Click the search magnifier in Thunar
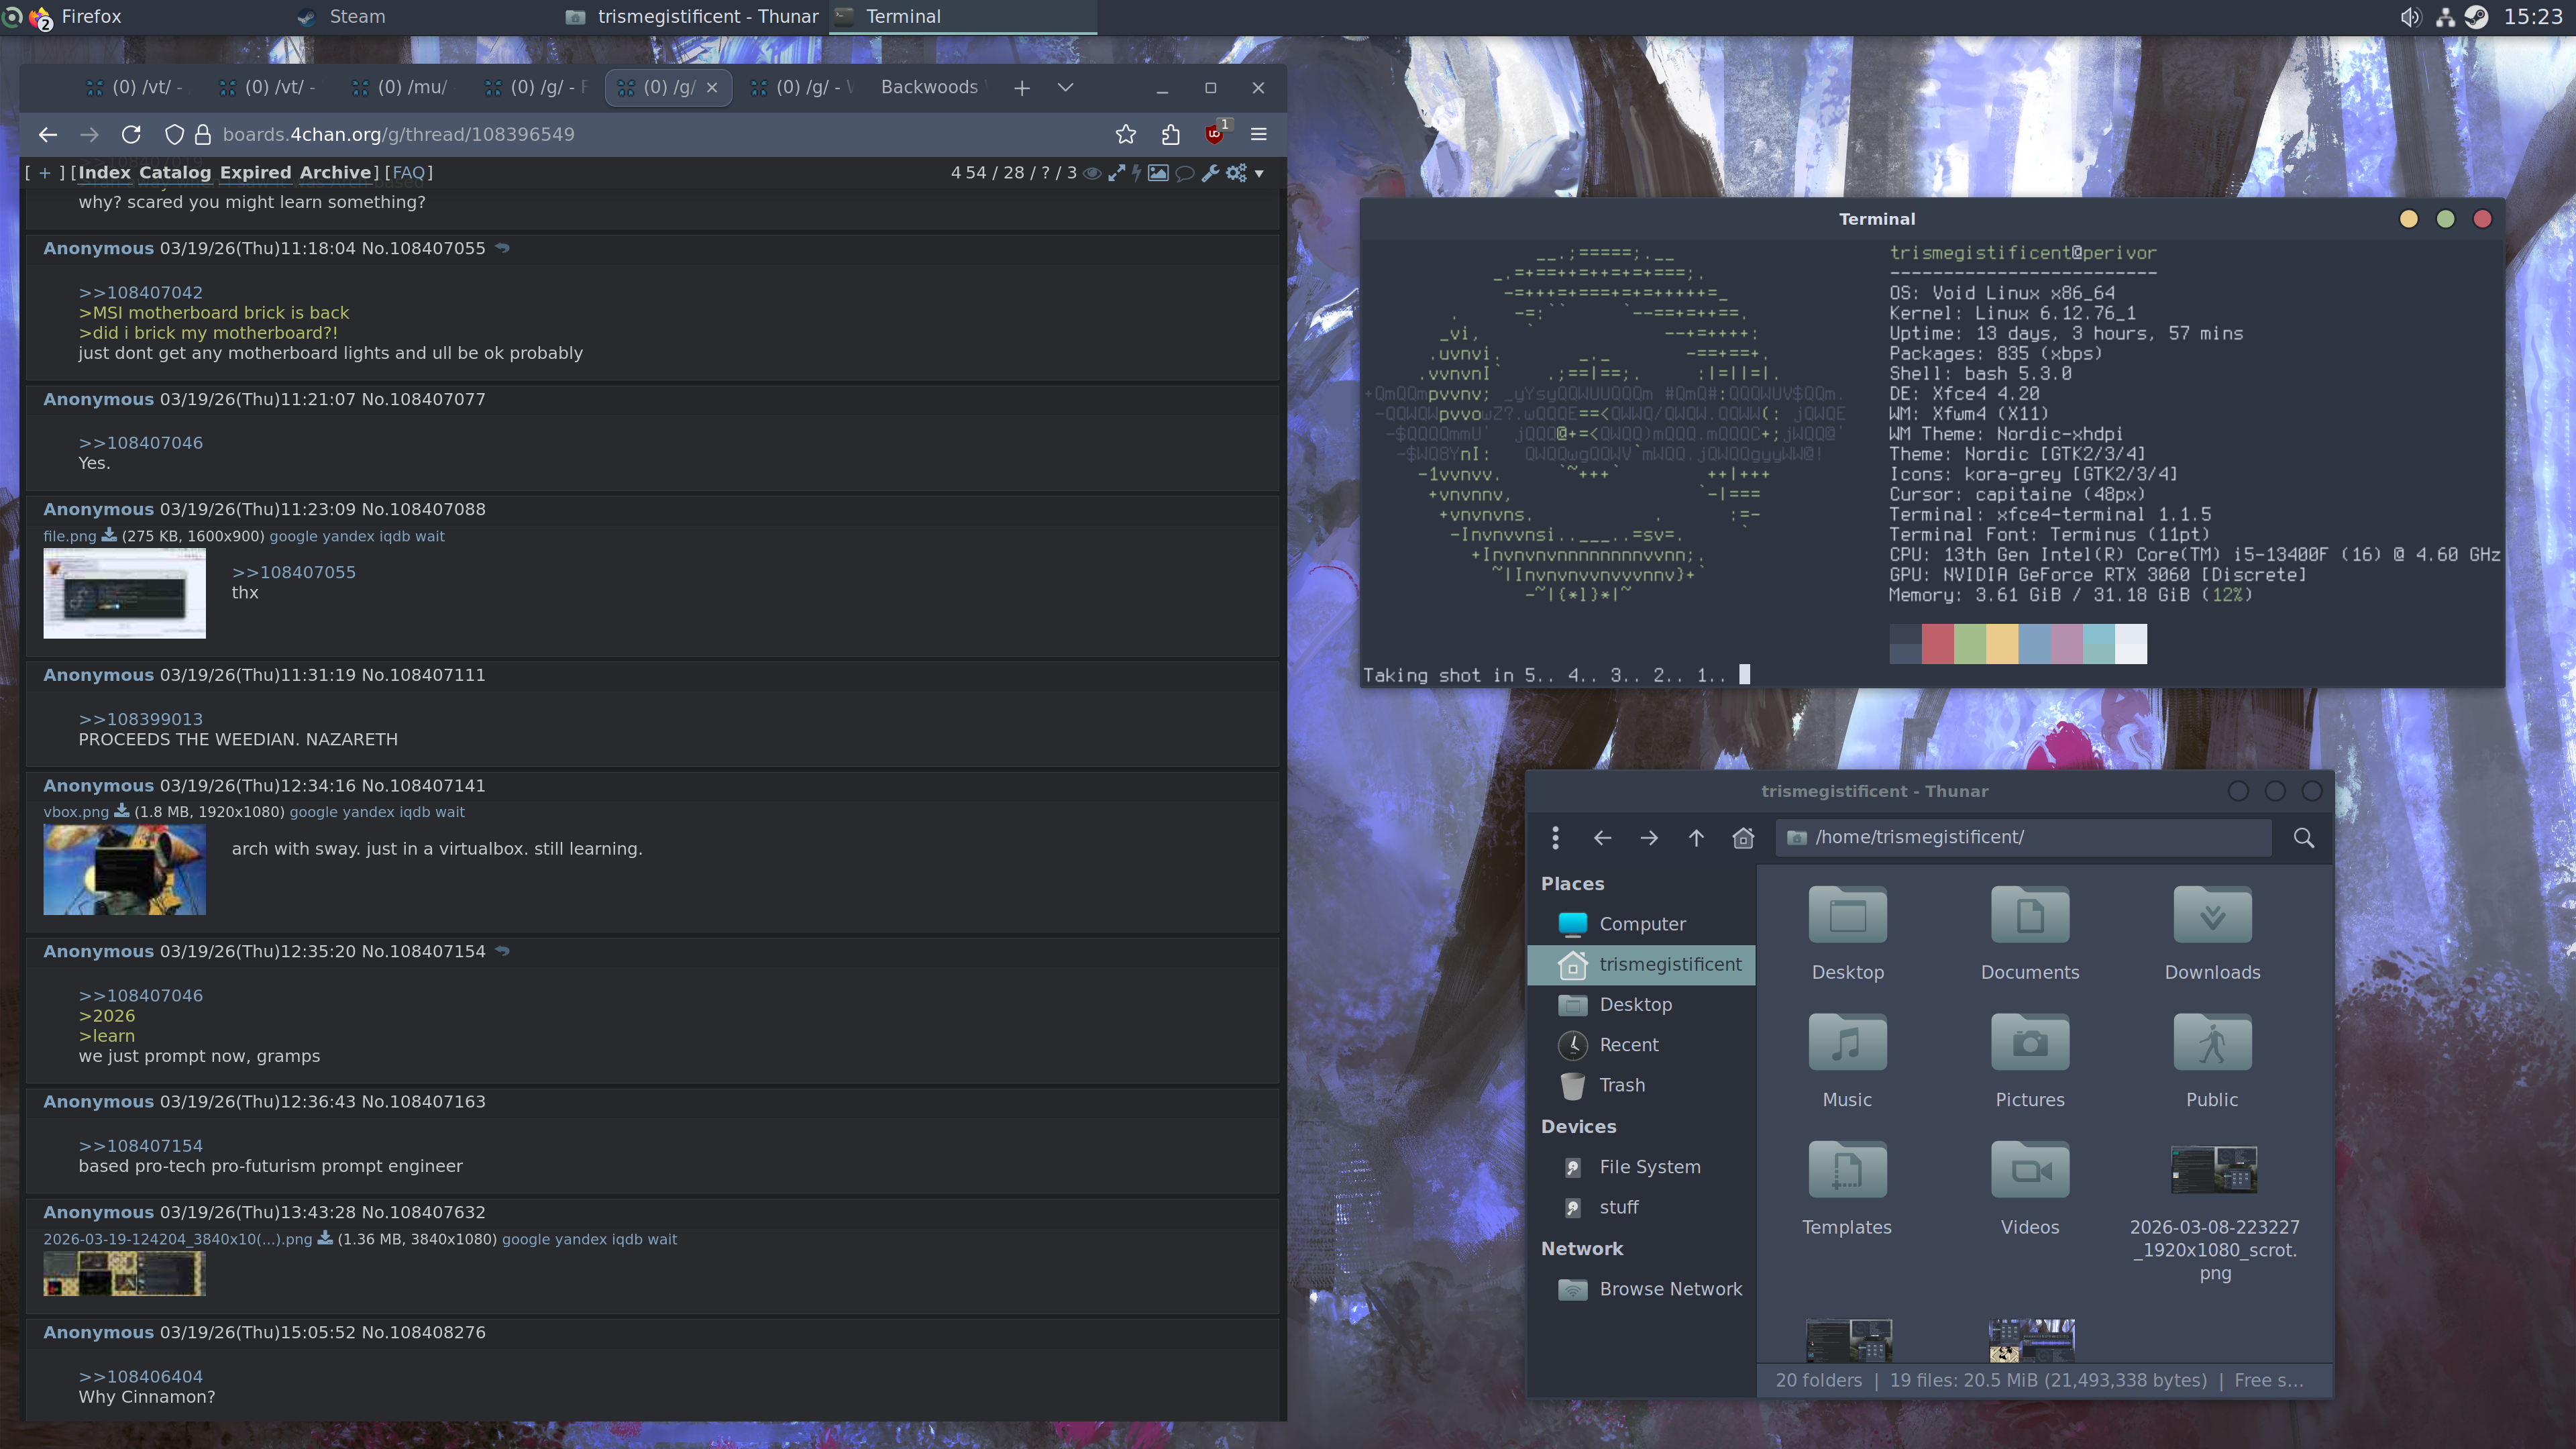 click(2303, 838)
